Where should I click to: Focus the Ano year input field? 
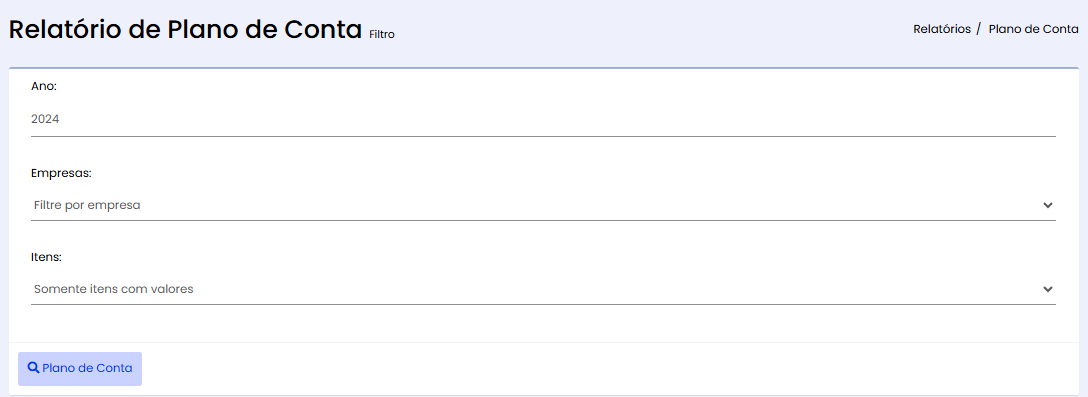coord(543,119)
